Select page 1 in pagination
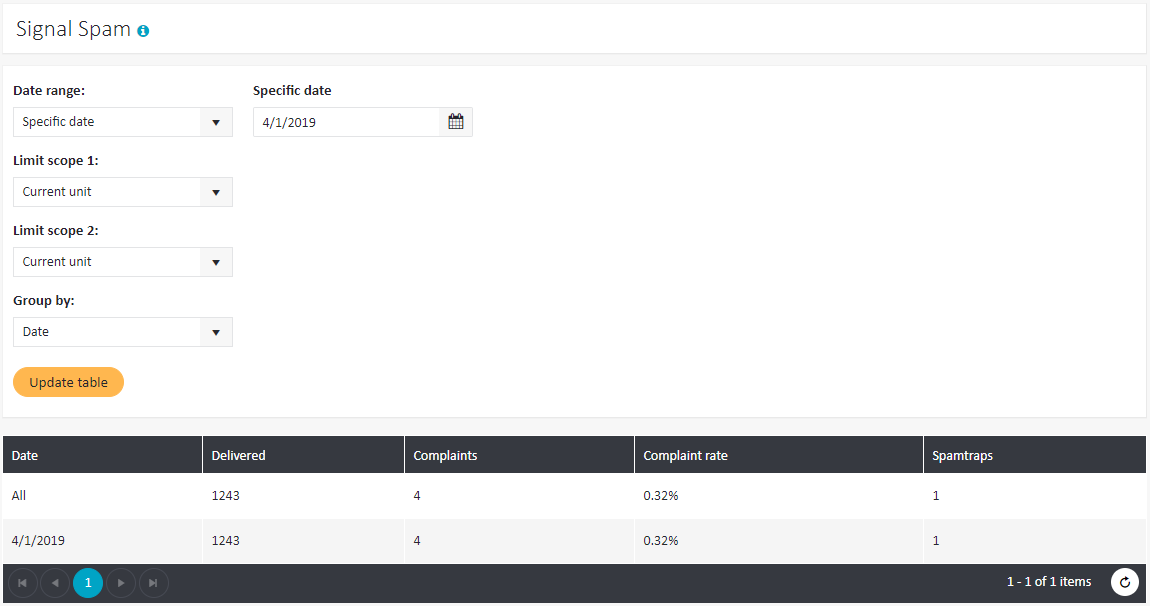This screenshot has width=1150, height=606. (x=88, y=582)
